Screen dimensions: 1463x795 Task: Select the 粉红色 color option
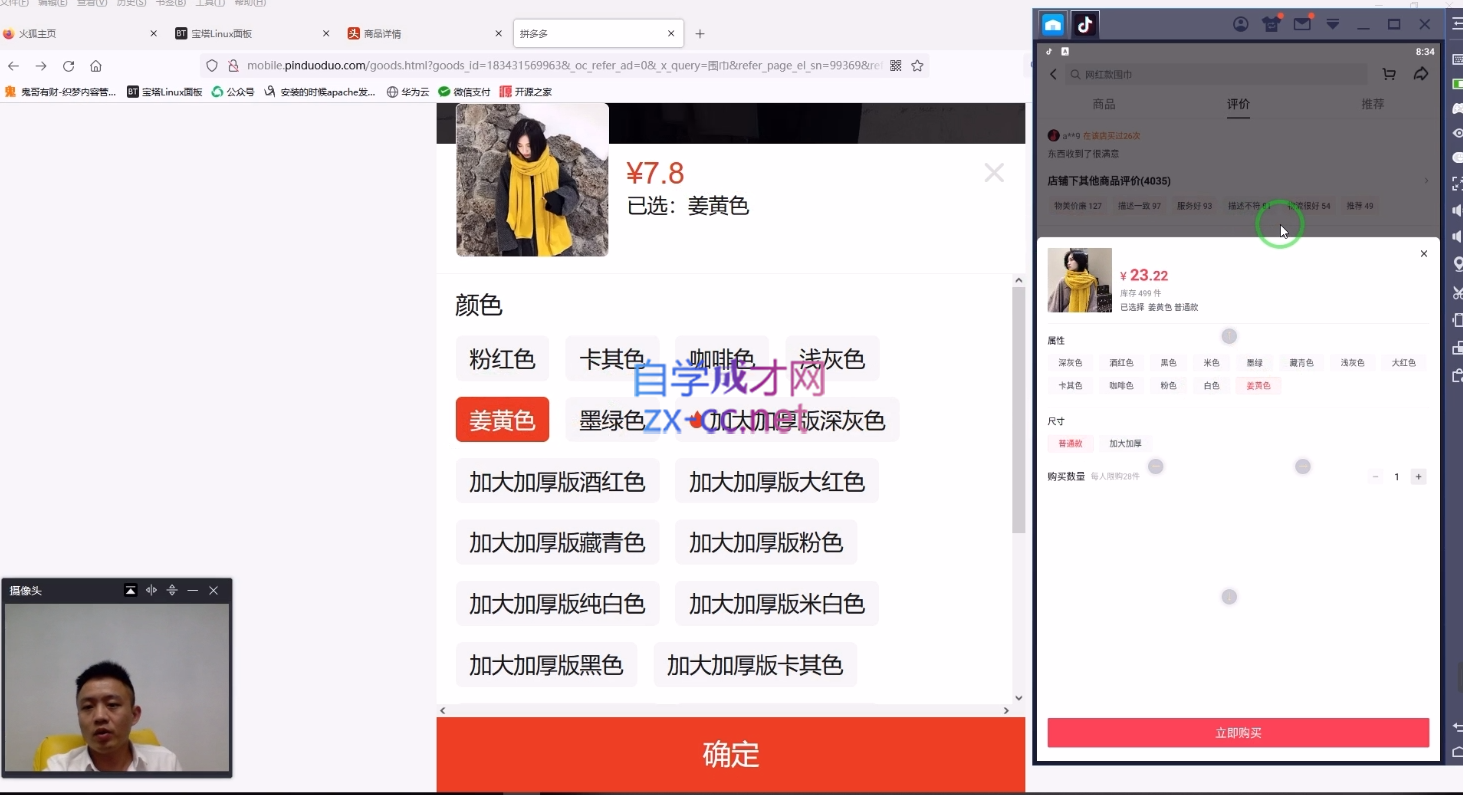pos(502,359)
